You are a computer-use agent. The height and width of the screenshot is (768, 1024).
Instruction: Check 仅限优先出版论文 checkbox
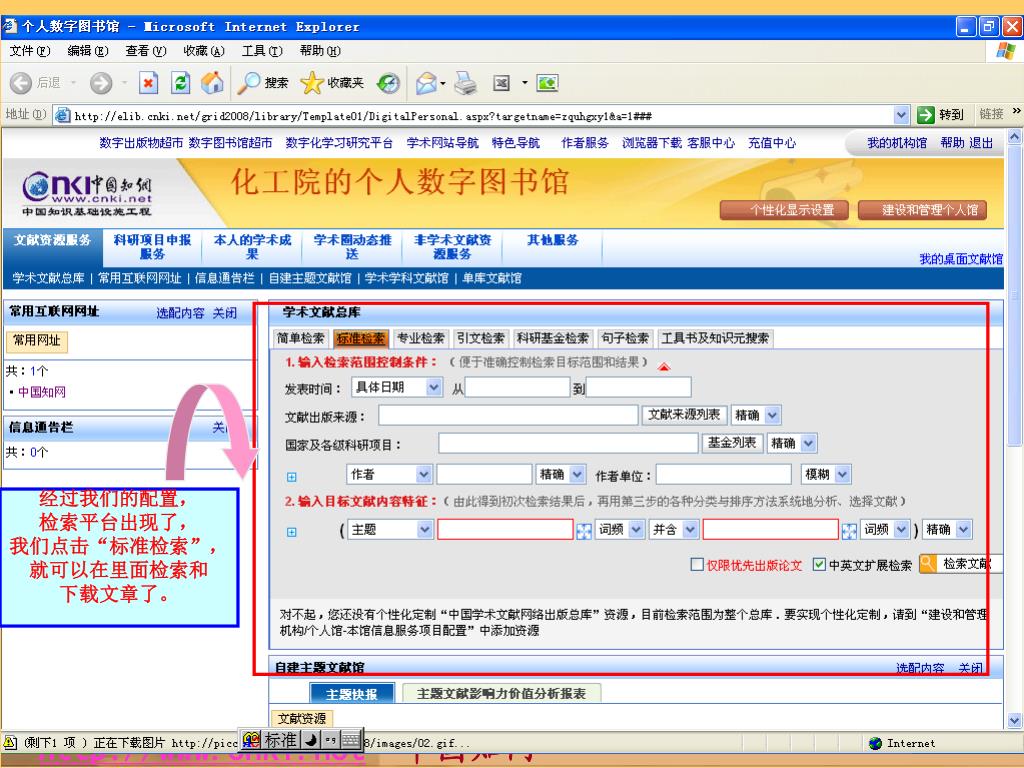pos(697,564)
